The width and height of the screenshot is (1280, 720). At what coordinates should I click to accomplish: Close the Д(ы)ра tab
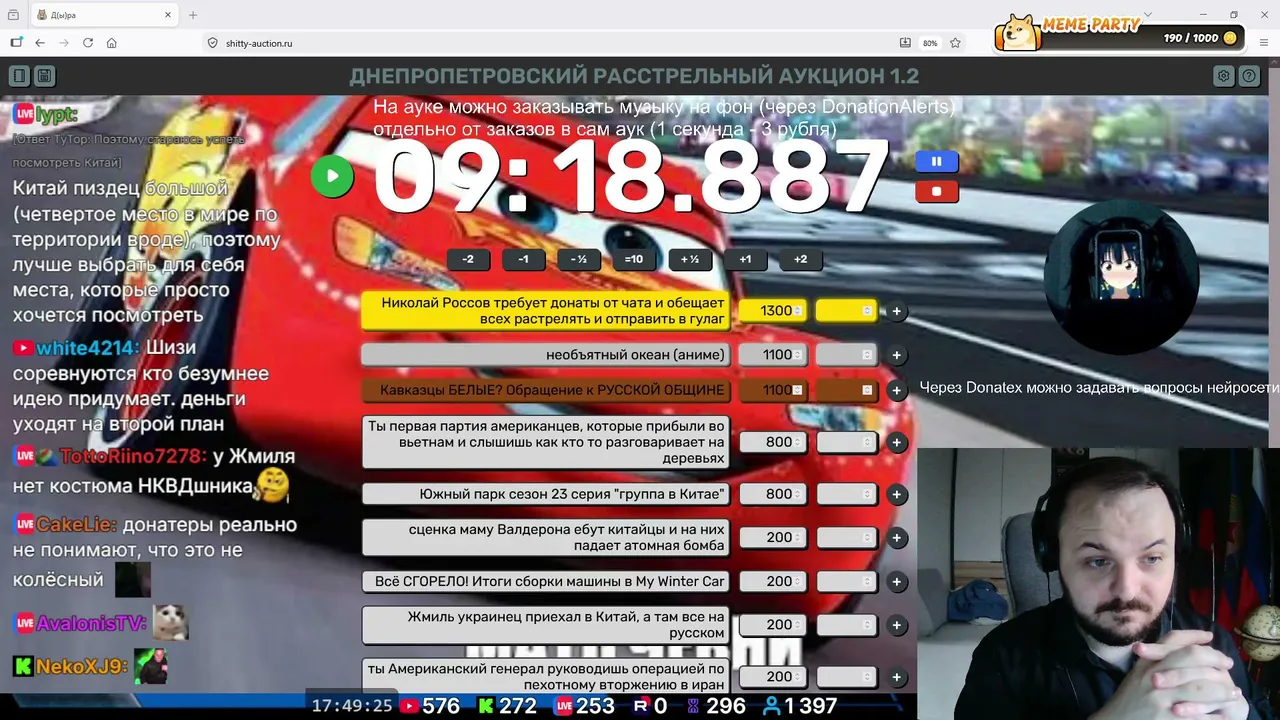[x=167, y=15]
